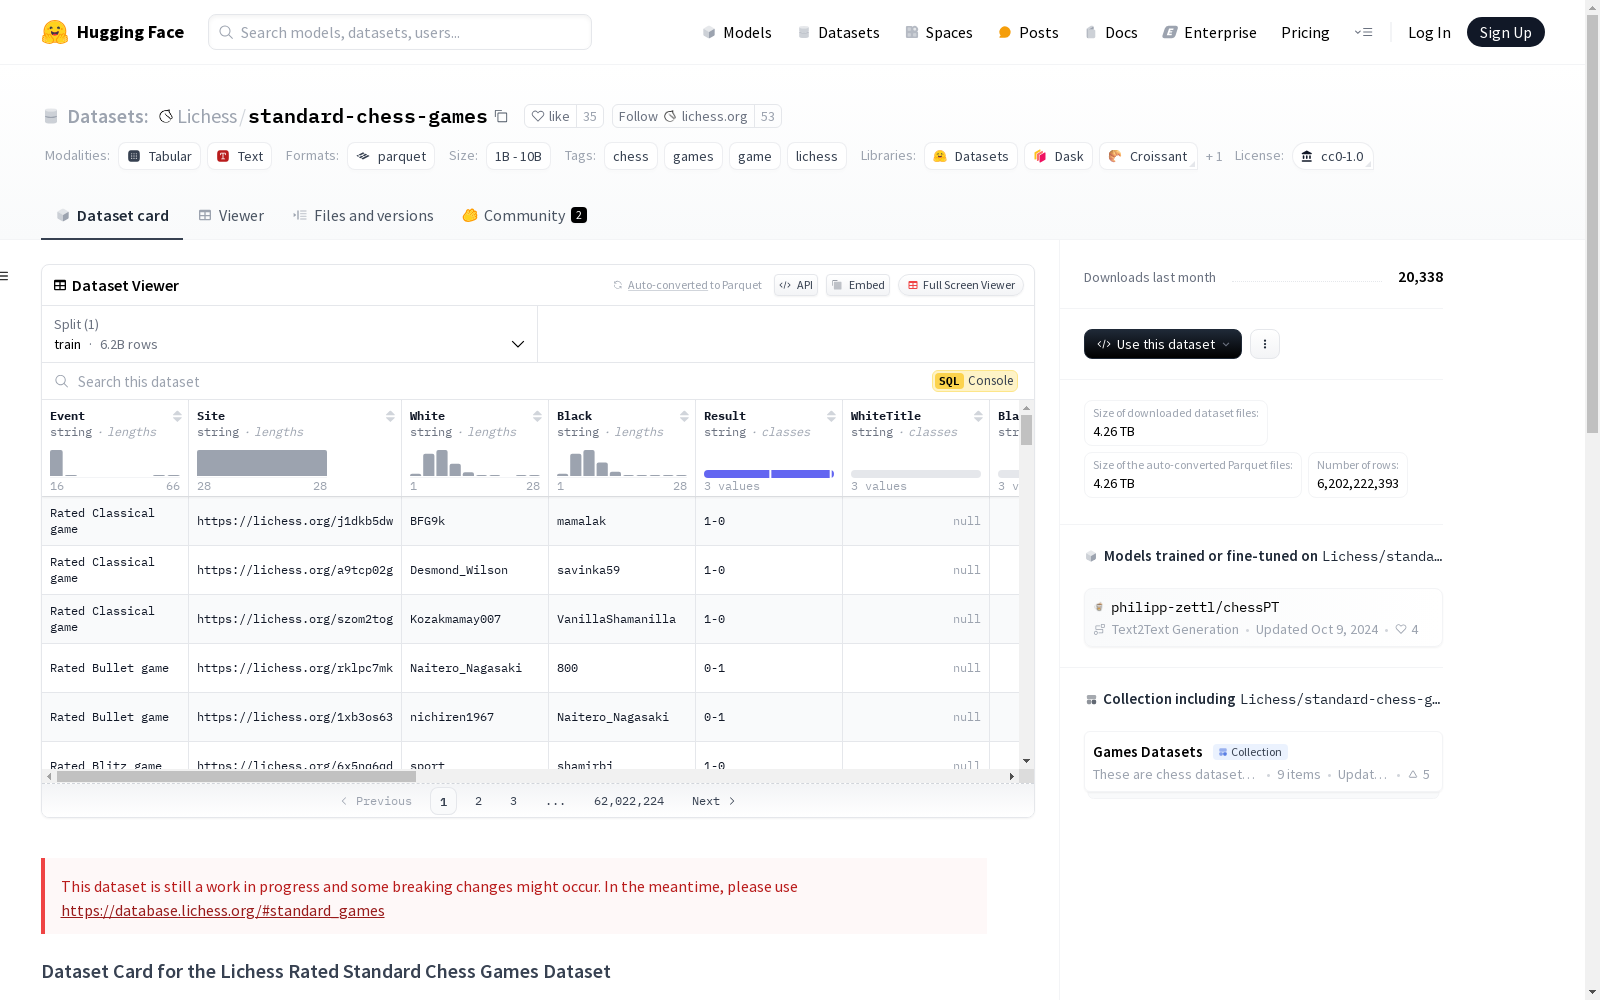Go to Datasets in the top navigation

(838, 32)
